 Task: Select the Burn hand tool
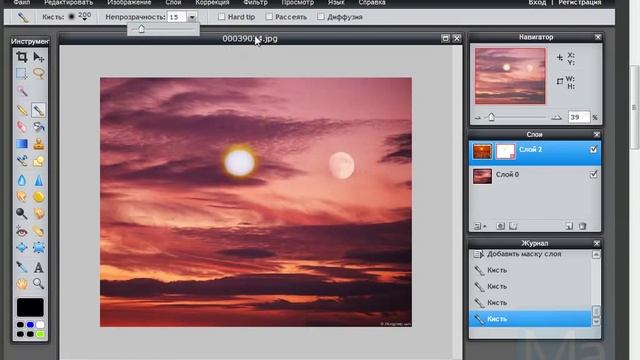(x=39, y=213)
